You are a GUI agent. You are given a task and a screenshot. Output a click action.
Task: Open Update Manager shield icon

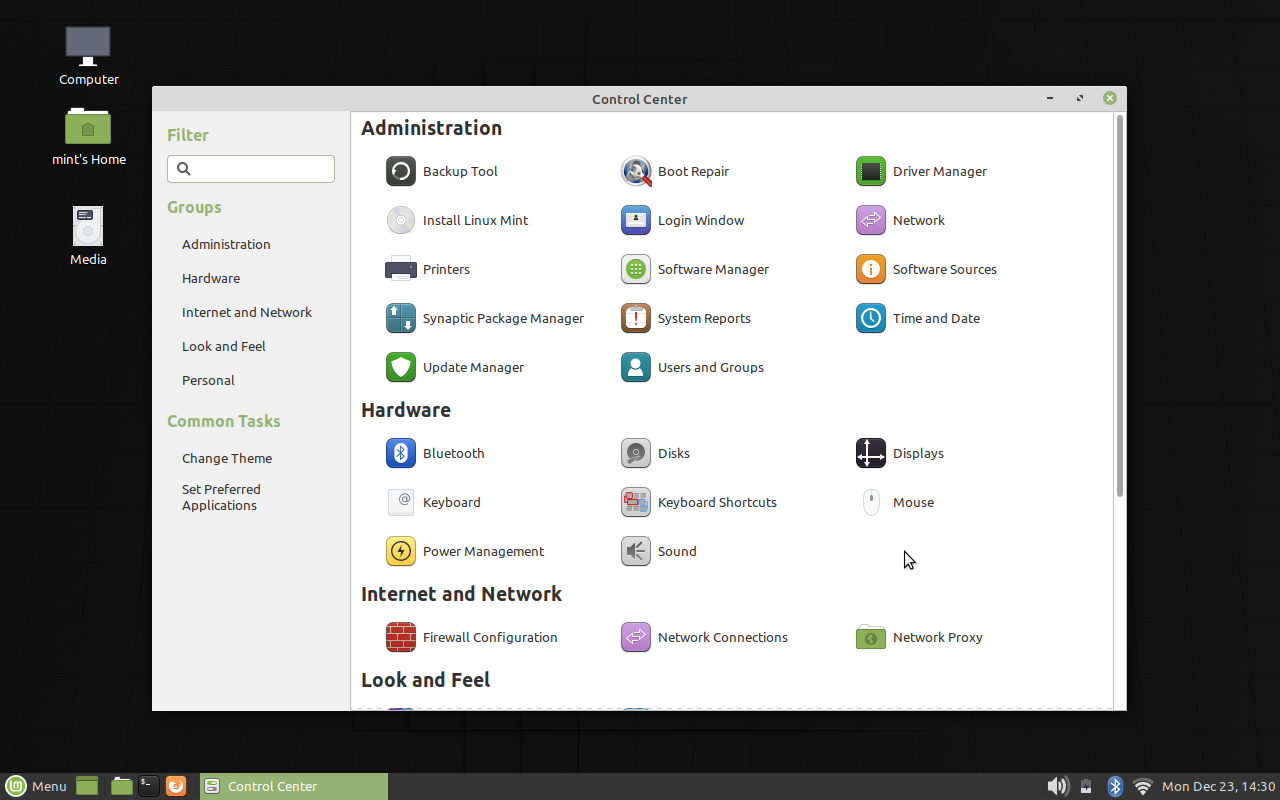pyautogui.click(x=401, y=367)
